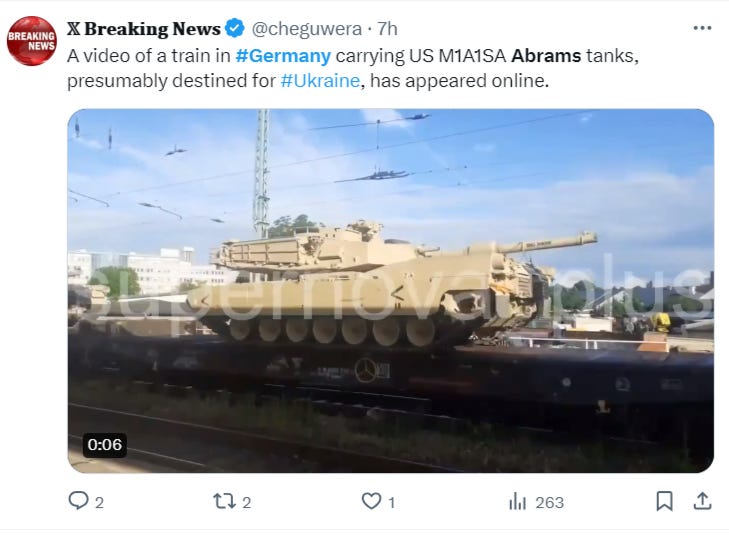Screen dimensions: 729x537
Task: Open the three-dot more options menu
Action: point(702,28)
